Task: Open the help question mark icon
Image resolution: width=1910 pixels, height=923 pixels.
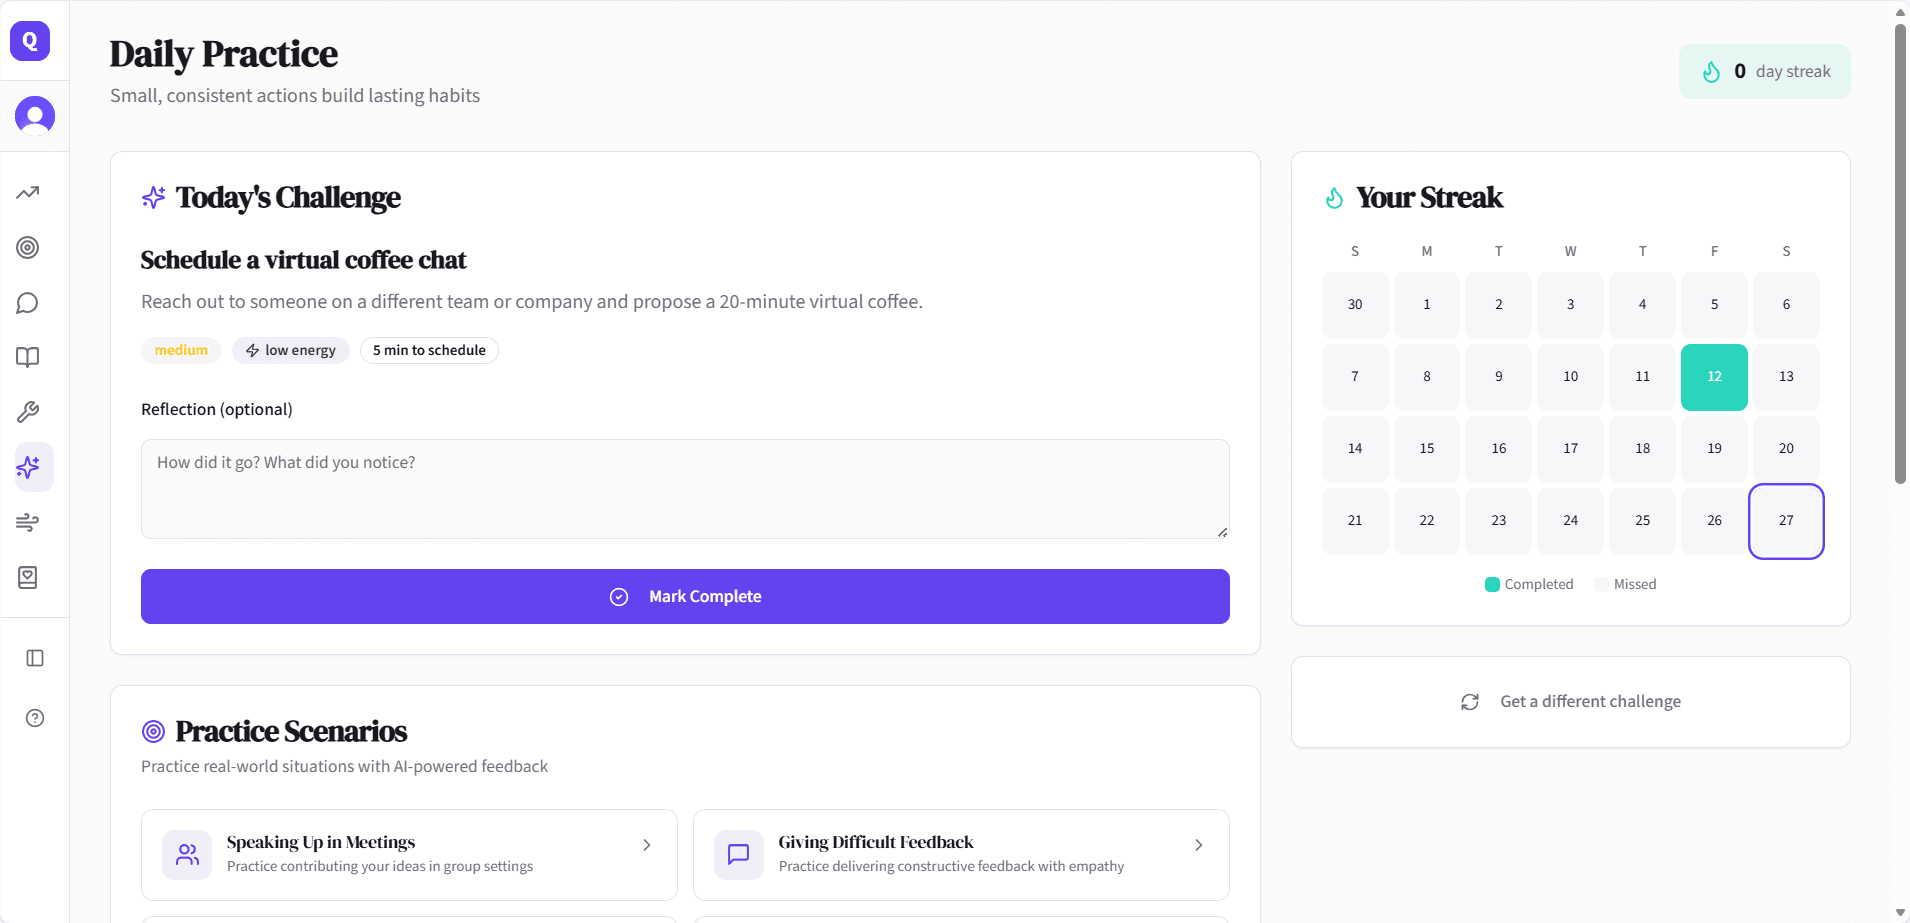Action: (x=35, y=718)
